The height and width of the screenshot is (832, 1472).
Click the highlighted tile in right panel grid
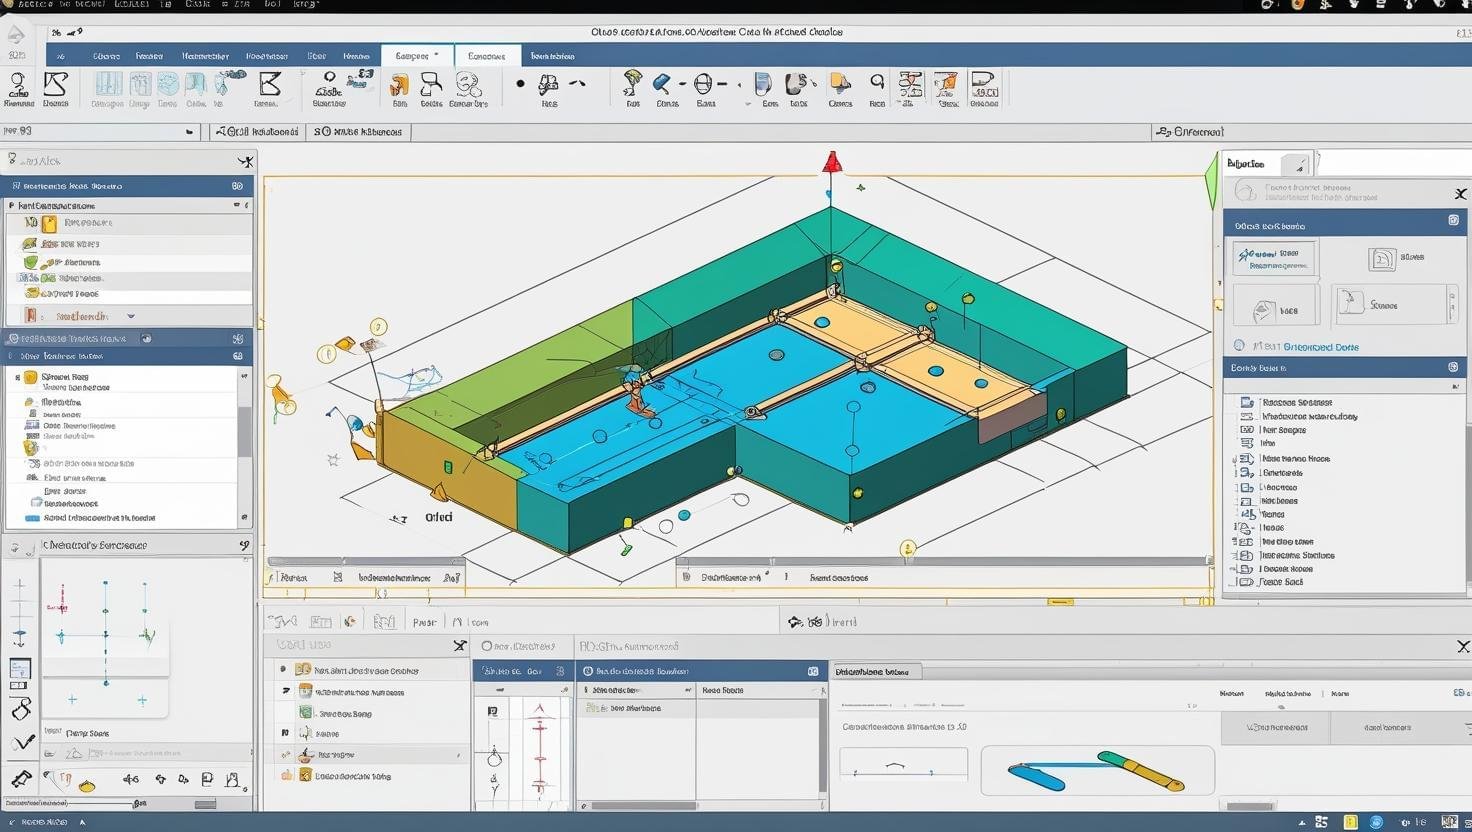point(1275,258)
